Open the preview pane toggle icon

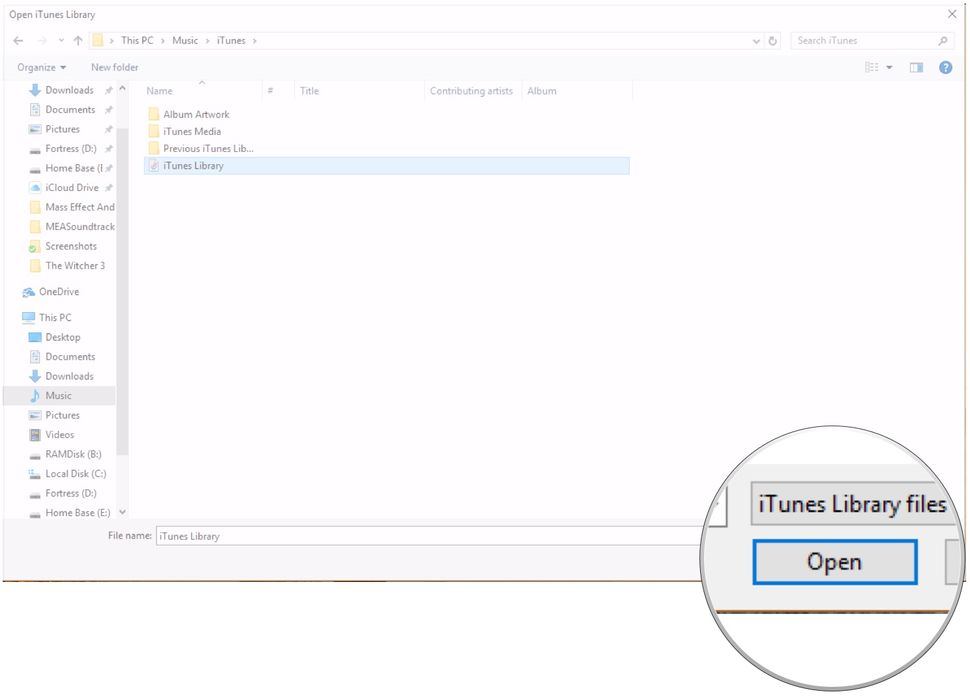point(916,67)
